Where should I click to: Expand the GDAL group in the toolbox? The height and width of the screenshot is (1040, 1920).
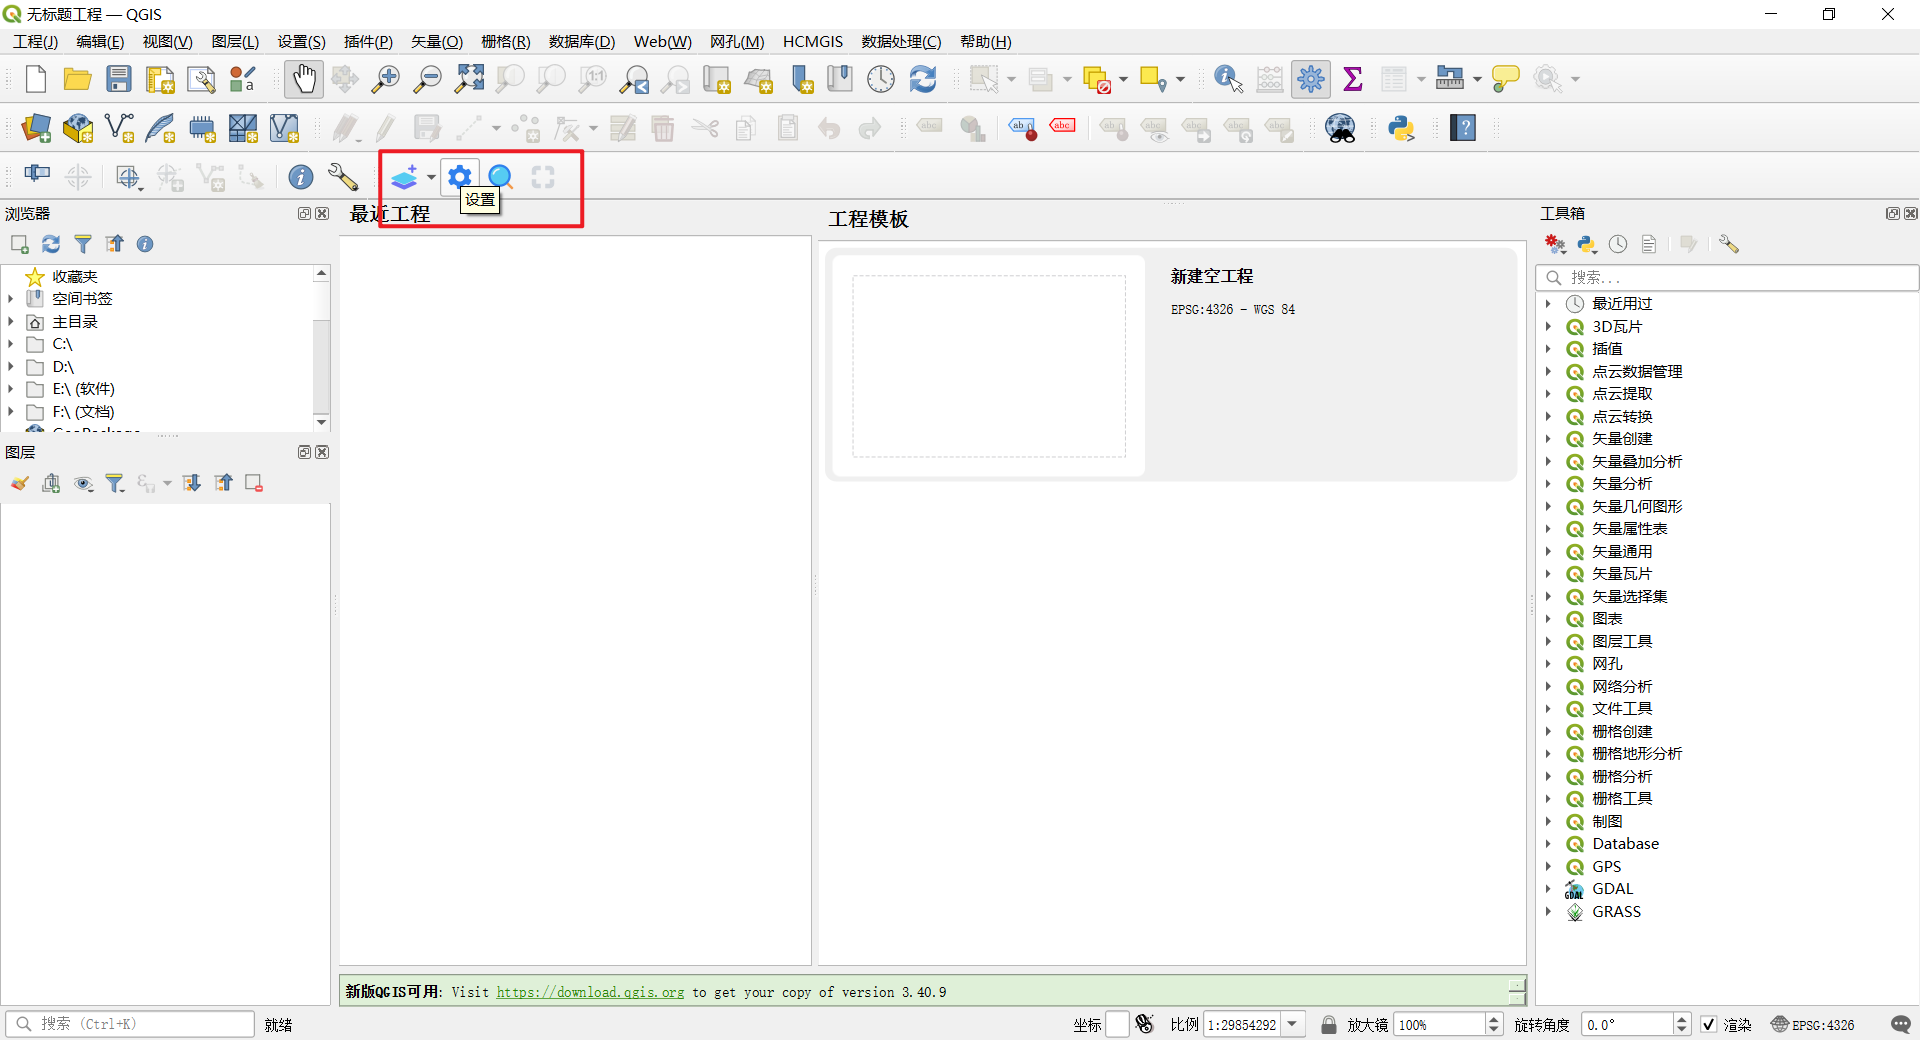point(1548,889)
